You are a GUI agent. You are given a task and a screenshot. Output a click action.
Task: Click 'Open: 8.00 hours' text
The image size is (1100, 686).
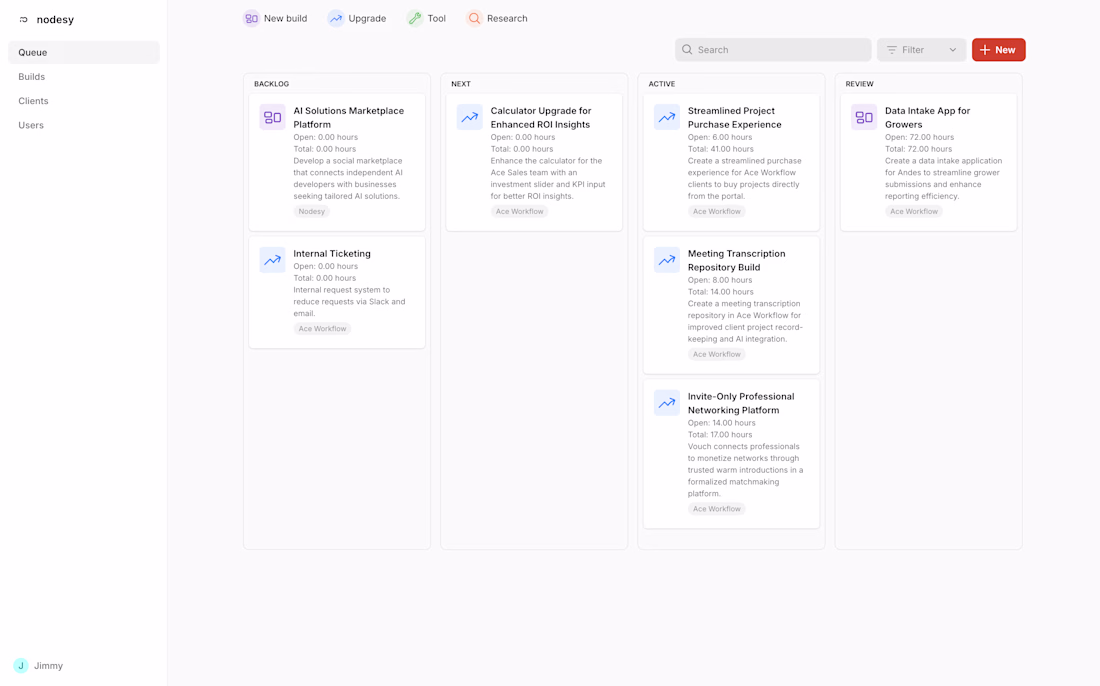720,280
